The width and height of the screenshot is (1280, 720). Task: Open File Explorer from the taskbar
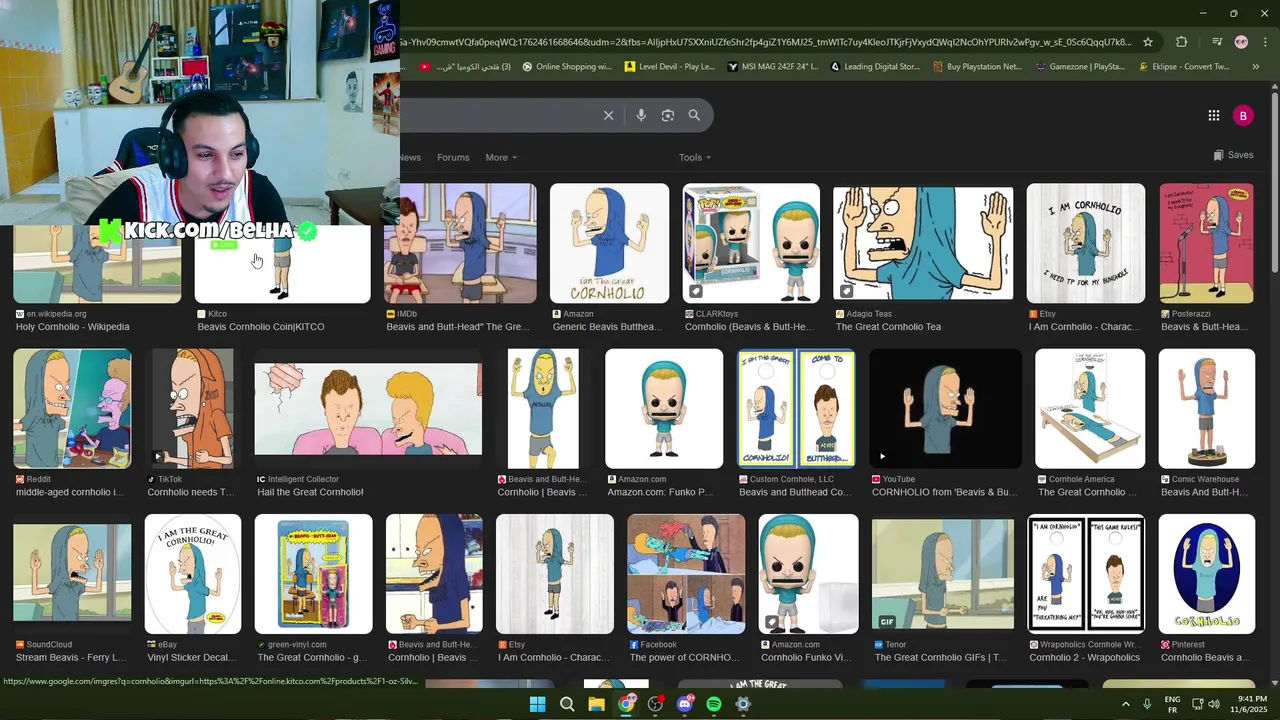(596, 704)
